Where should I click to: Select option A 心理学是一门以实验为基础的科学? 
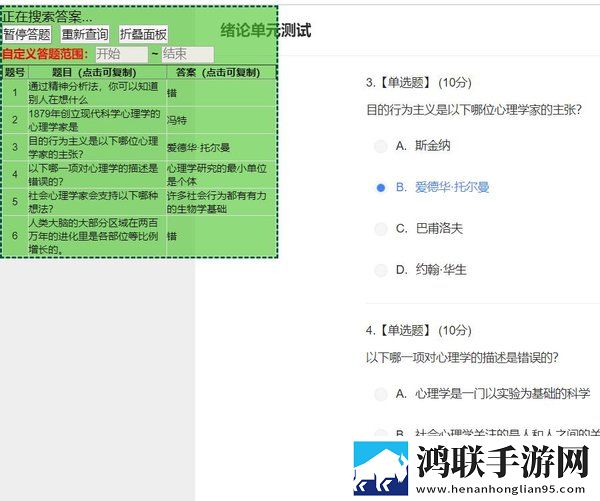pyautogui.click(x=381, y=394)
